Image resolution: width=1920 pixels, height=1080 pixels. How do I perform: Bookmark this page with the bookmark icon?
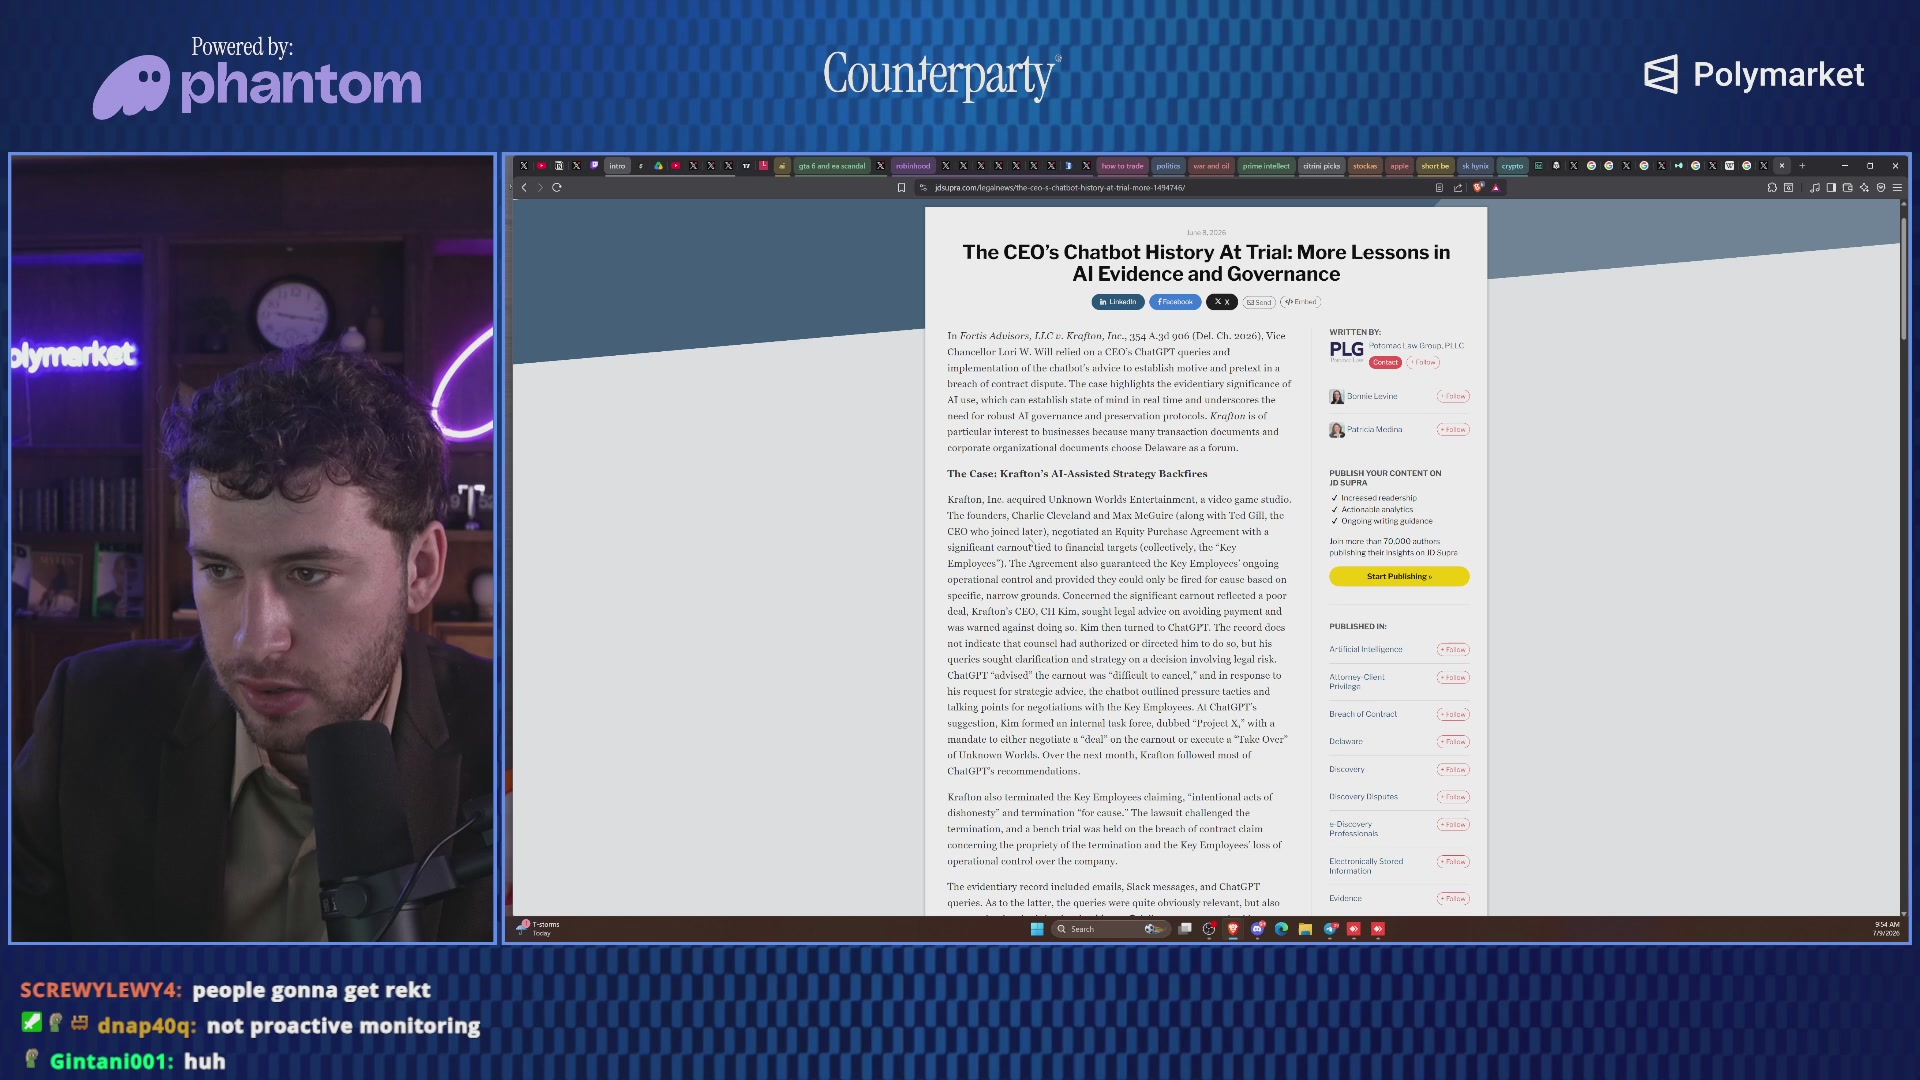click(901, 187)
